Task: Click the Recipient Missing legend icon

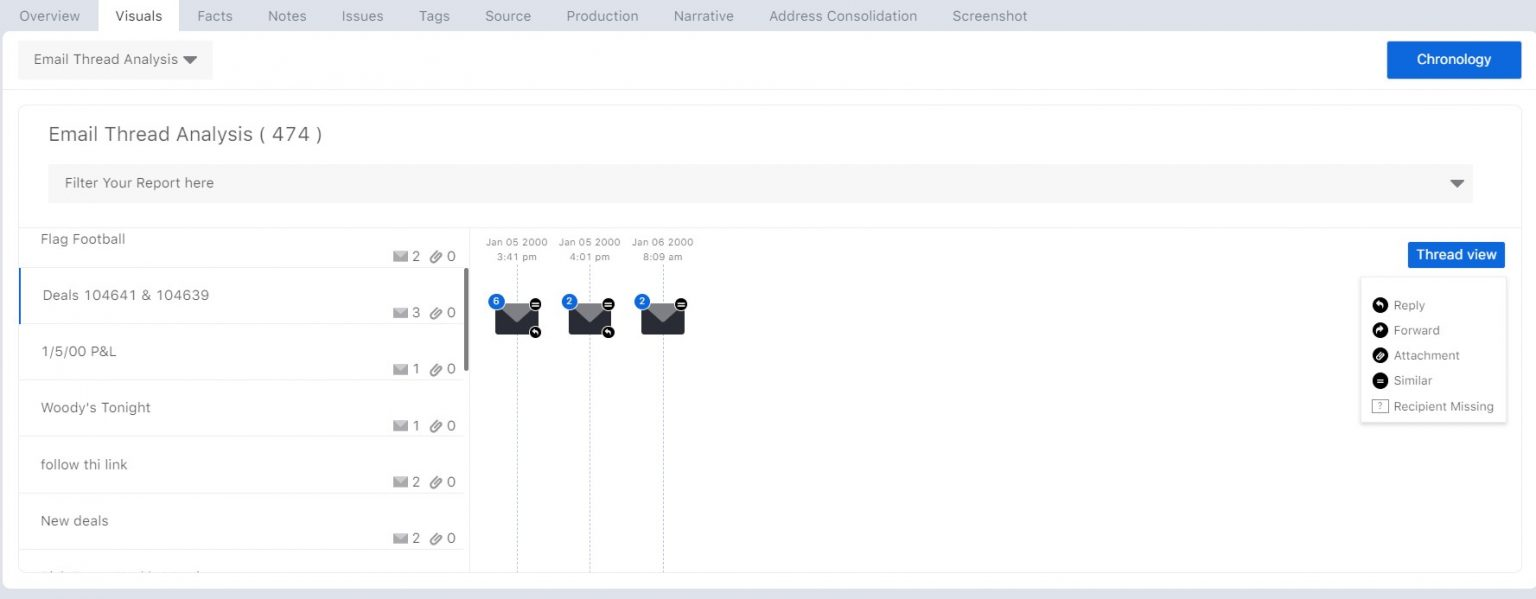Action: pyautogui.click(x=1380, y=406)
